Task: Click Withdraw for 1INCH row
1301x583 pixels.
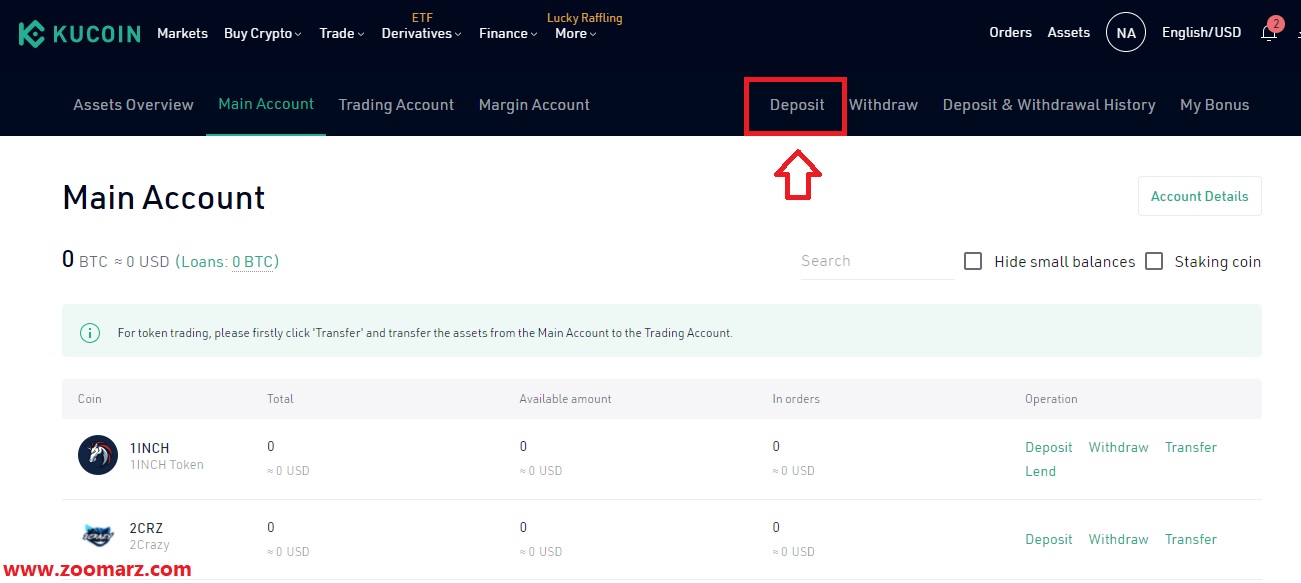Action: coord(1118,447)
